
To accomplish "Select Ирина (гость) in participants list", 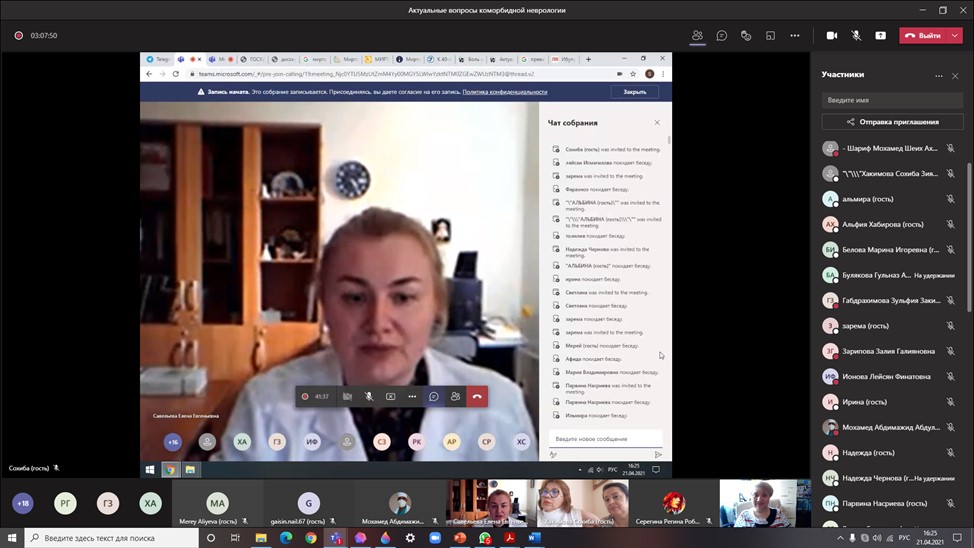I will [x=865, y=402].
